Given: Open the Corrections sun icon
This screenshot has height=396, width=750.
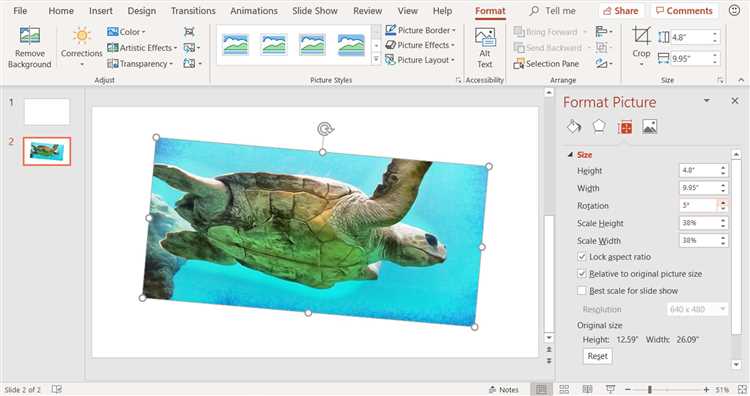Looking at the screenshot, I should point(81,36).
